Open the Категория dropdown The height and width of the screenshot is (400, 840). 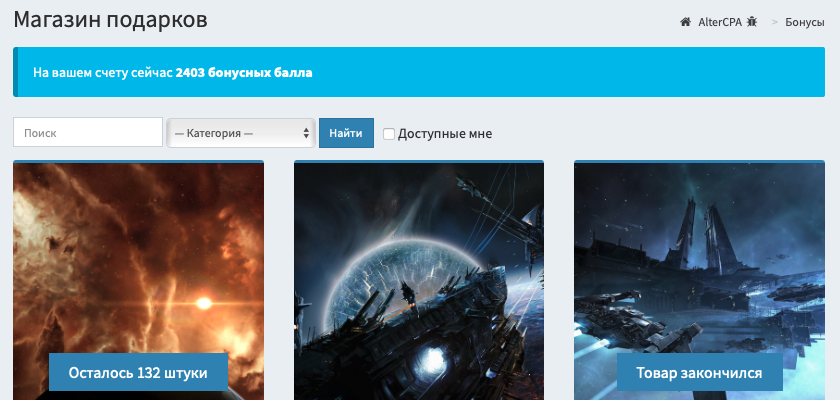pyautogui.click(x=241, y=133)
